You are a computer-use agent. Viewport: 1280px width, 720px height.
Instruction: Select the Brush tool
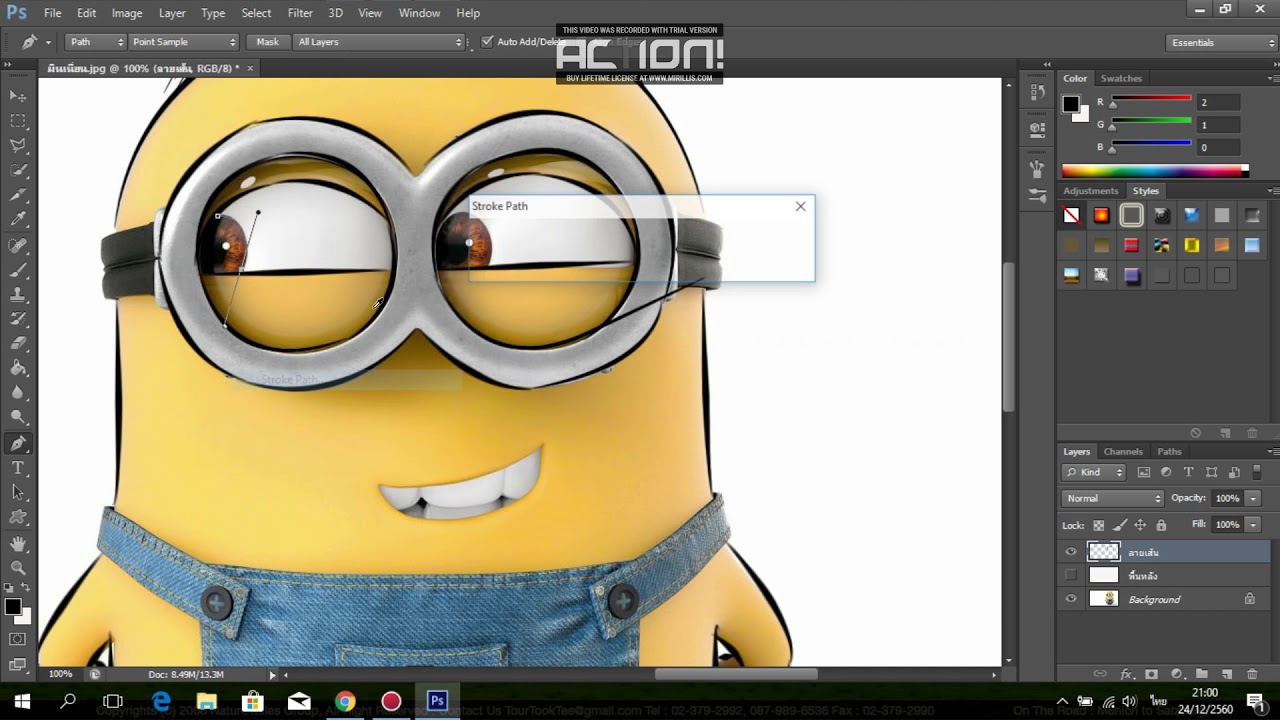pyautogui.click(x=18, y=270)
